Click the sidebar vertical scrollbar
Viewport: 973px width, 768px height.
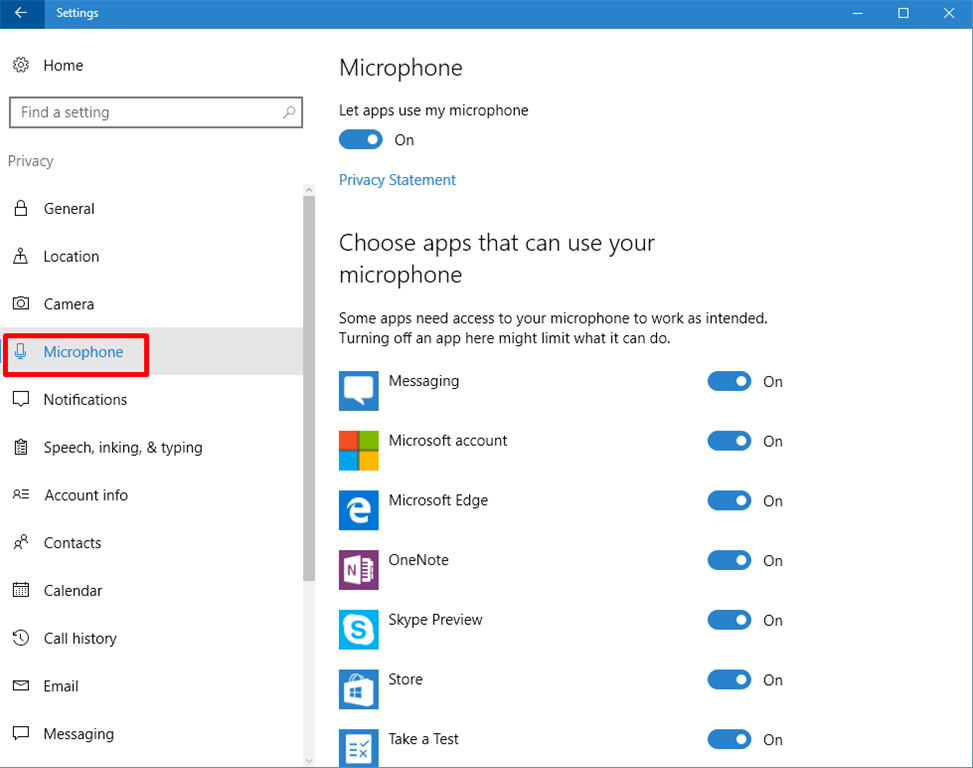coord(309,390)
